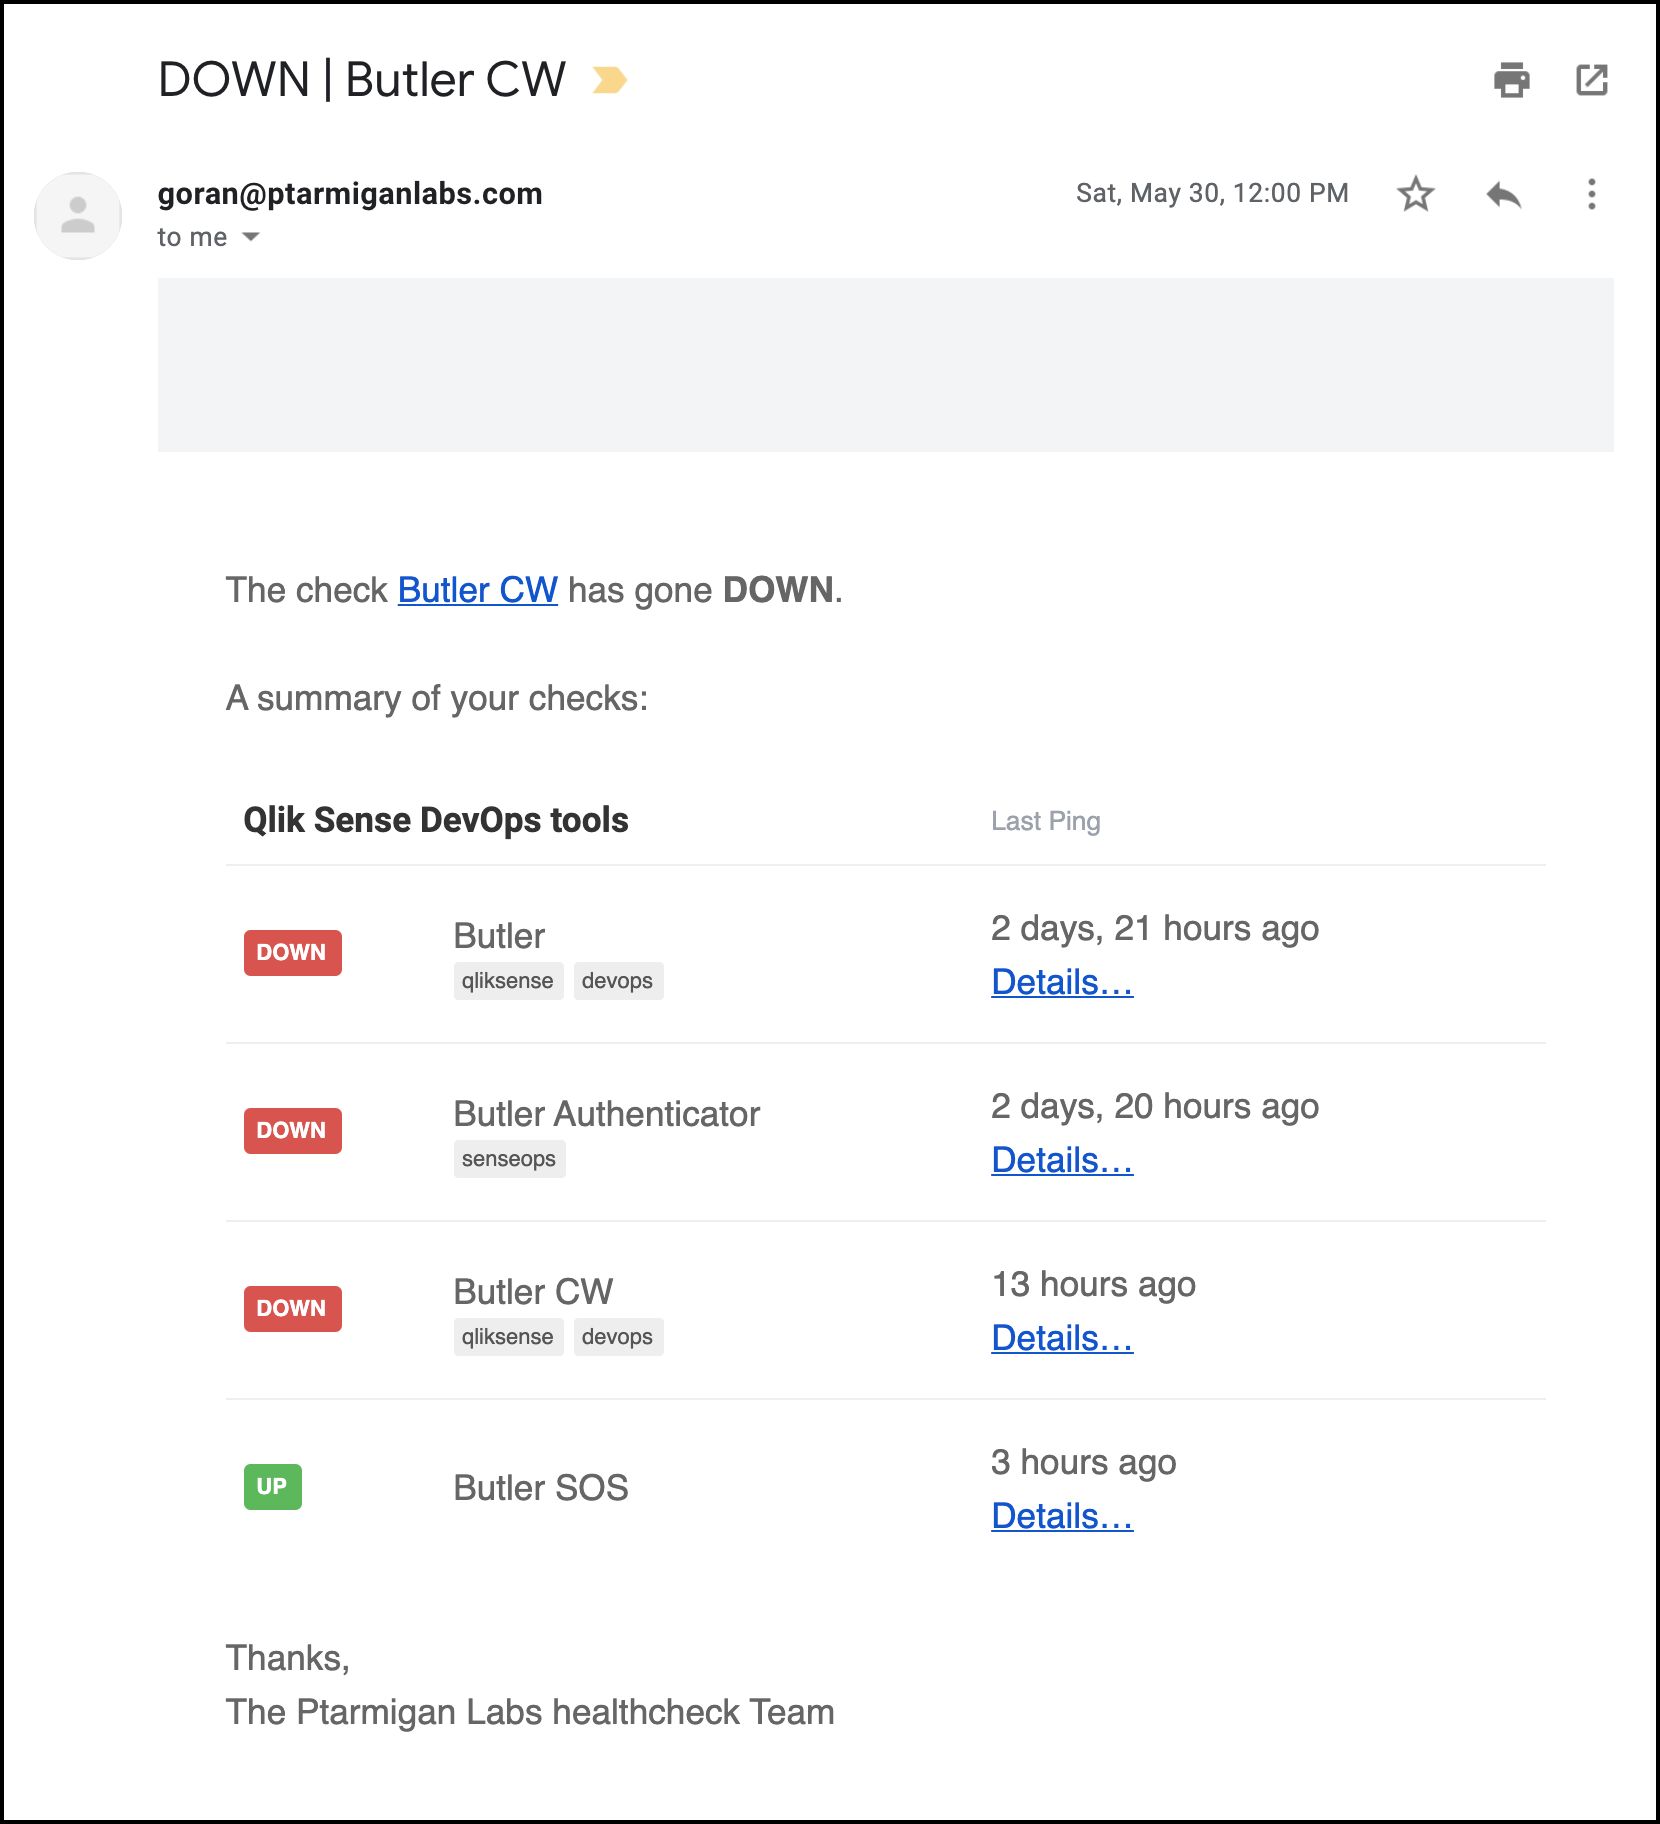Open Details link for Butler SOS

point(1062,1516)
